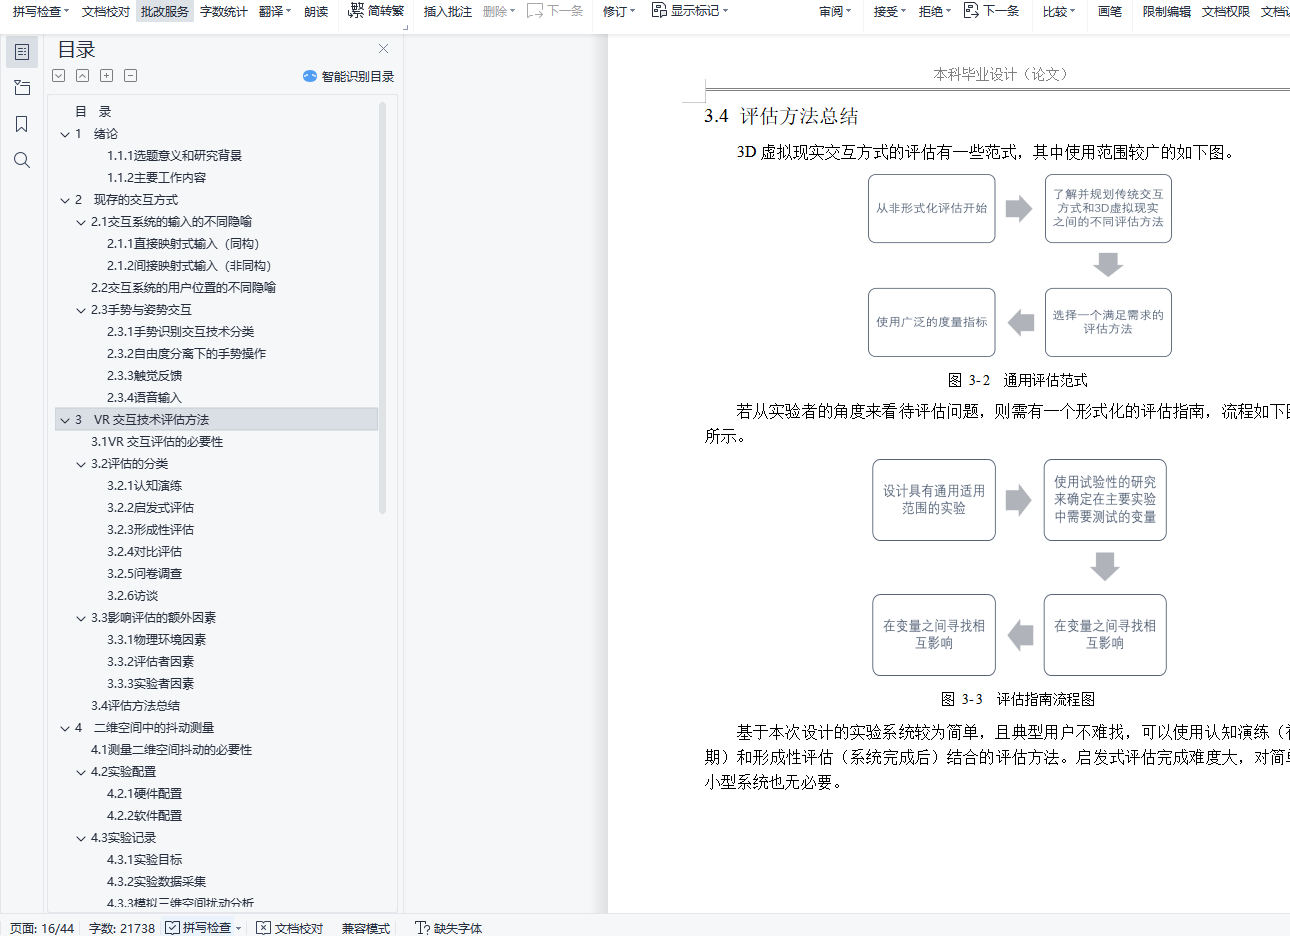Select 3.2.1认知演练 in outline
Viewport: 1290px width, 936px height.
[145, 486]
